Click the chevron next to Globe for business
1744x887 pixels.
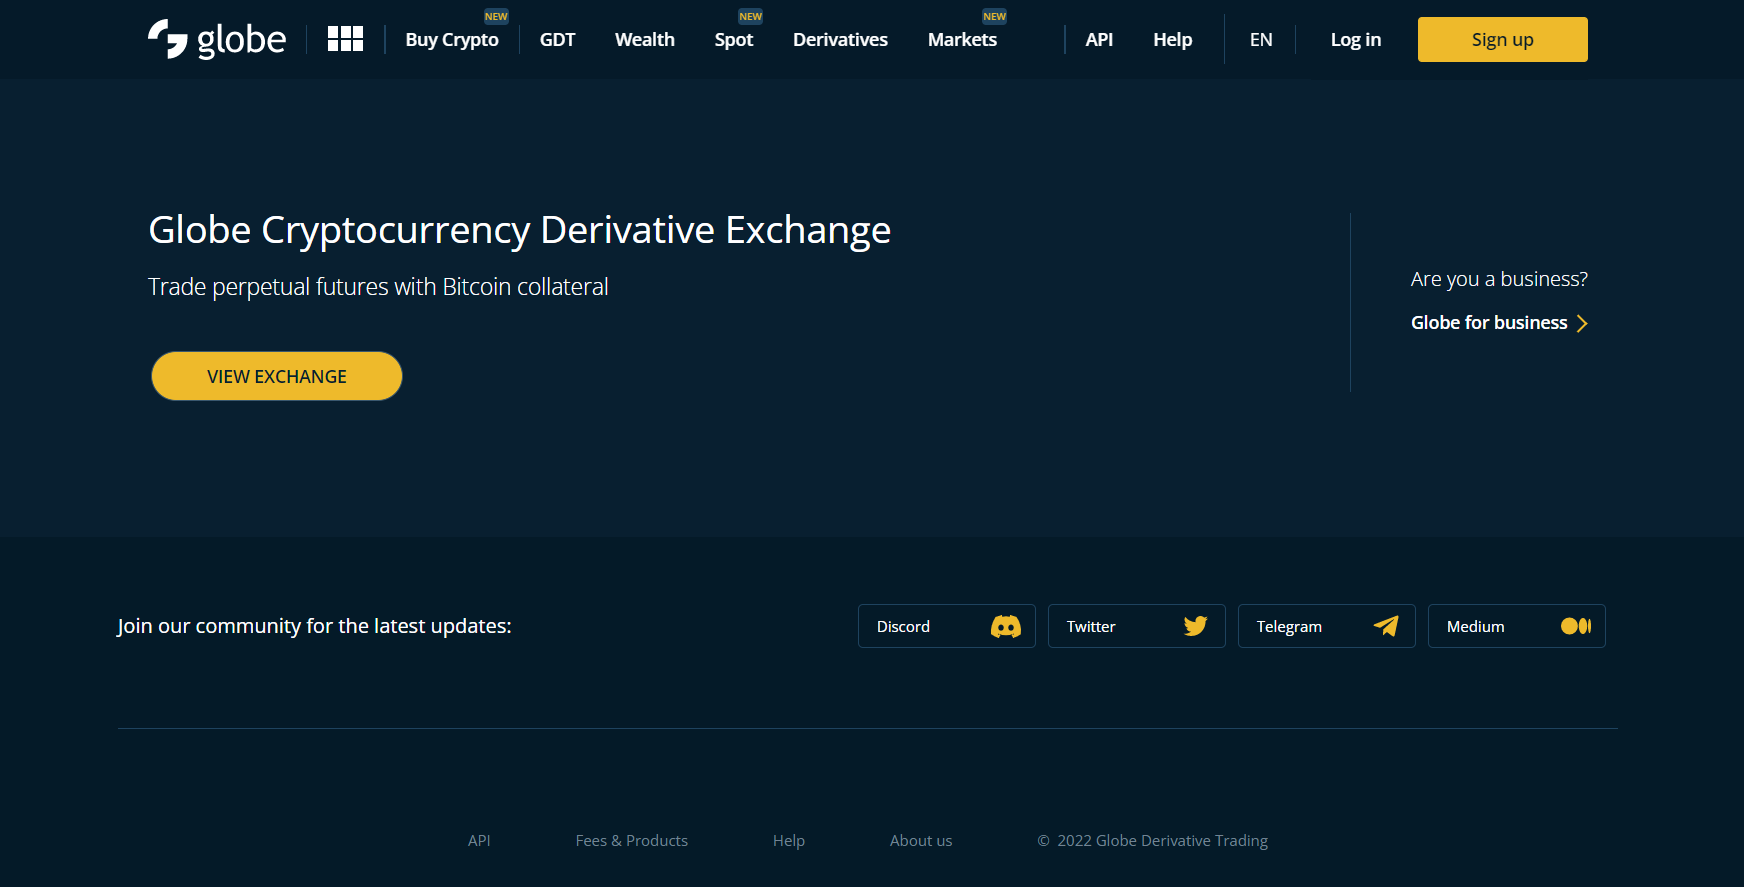pos(1582,323)
